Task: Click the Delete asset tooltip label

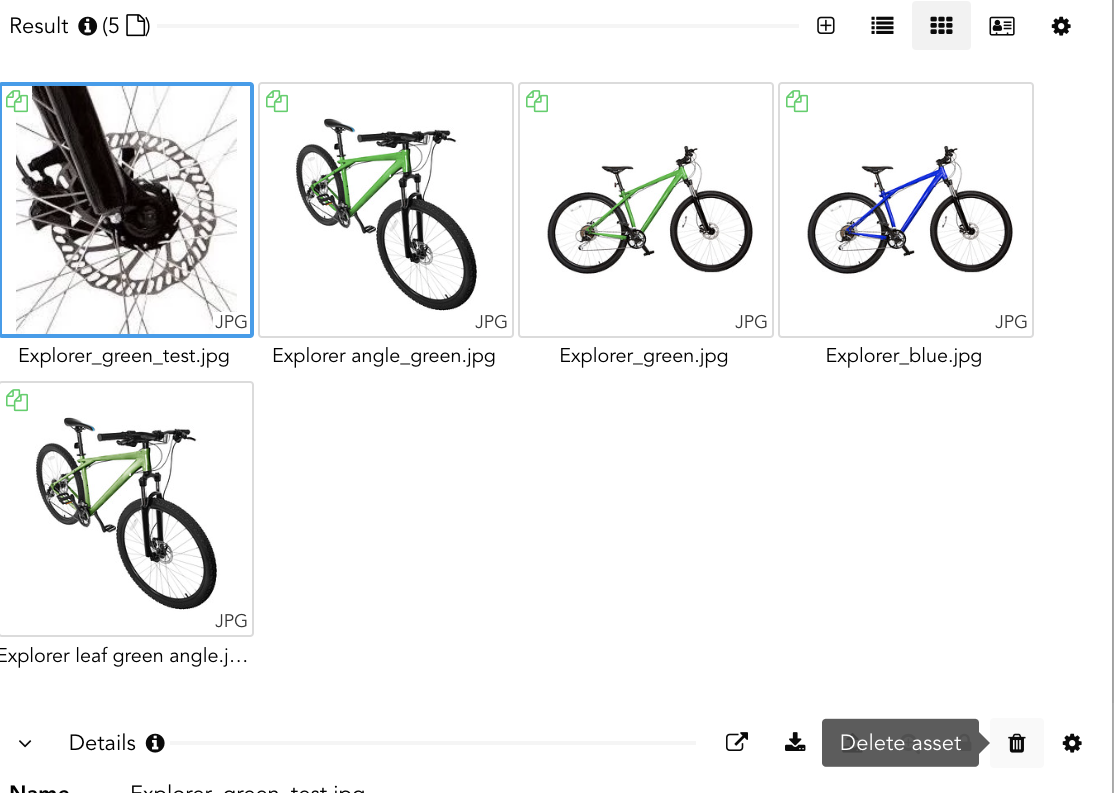Action: (899, 742)
